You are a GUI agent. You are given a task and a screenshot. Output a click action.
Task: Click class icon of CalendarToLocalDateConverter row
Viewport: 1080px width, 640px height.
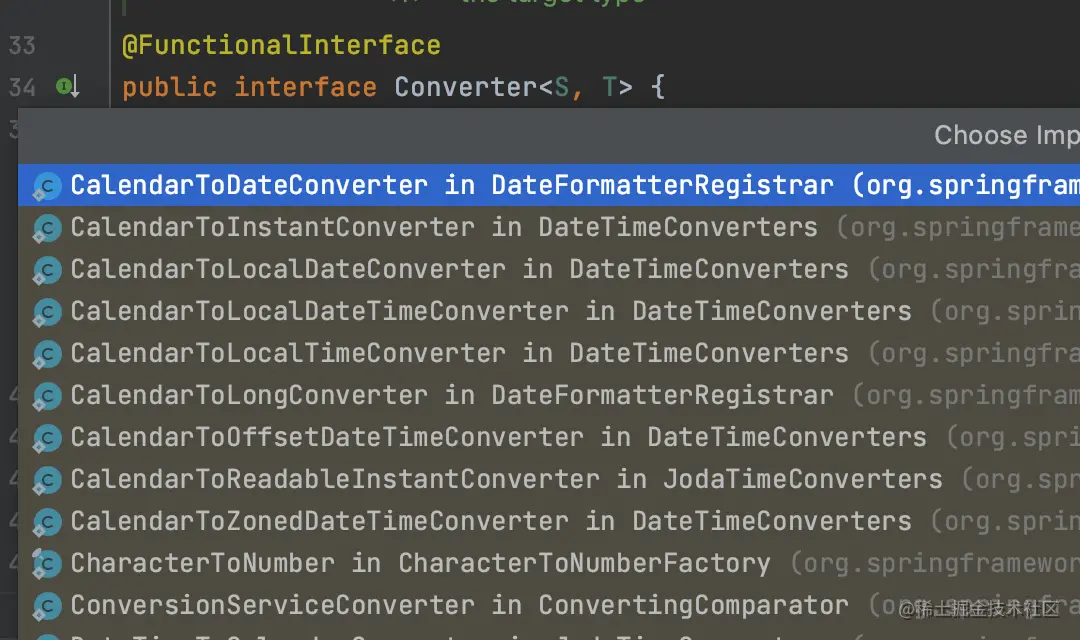[x=47, y=270]
